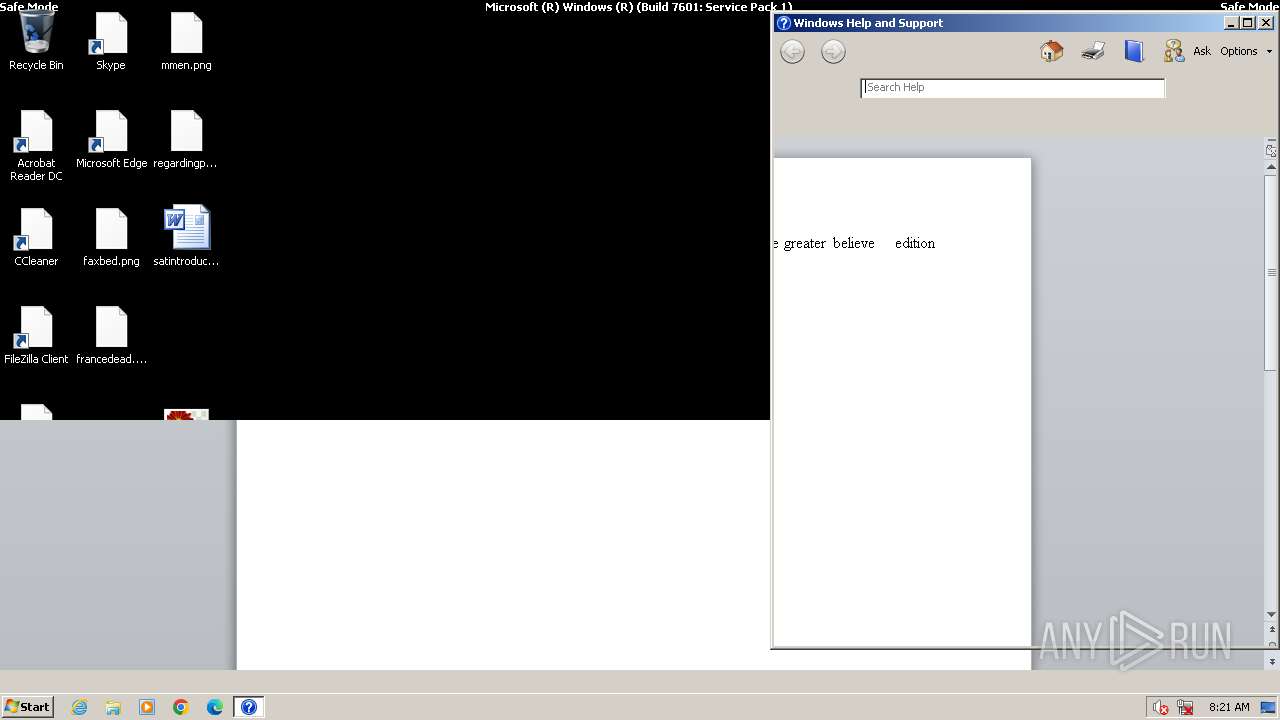
Task: Click the small icon above the scrollbar
Action: (1271, 151)
